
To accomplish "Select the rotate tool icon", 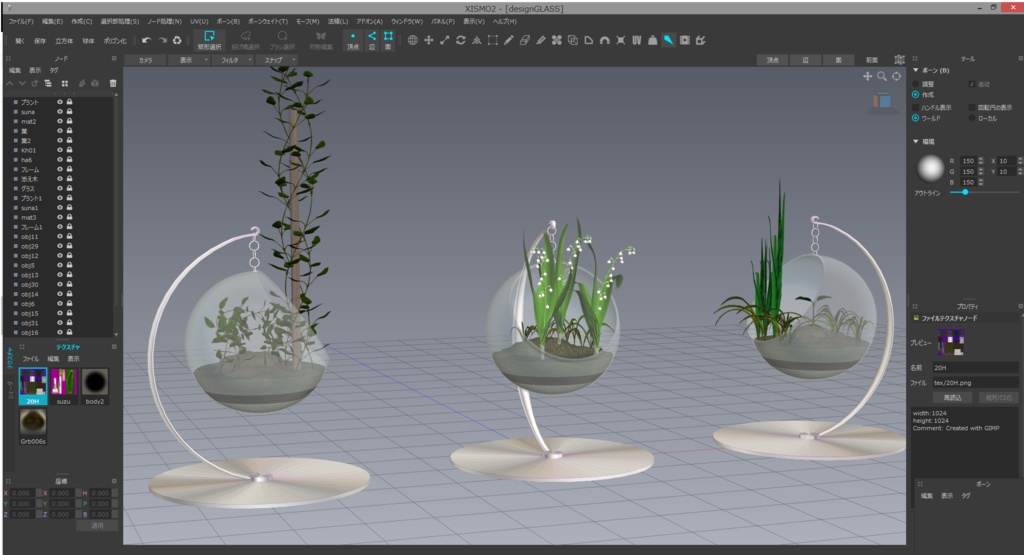I will tap(460, 41).
